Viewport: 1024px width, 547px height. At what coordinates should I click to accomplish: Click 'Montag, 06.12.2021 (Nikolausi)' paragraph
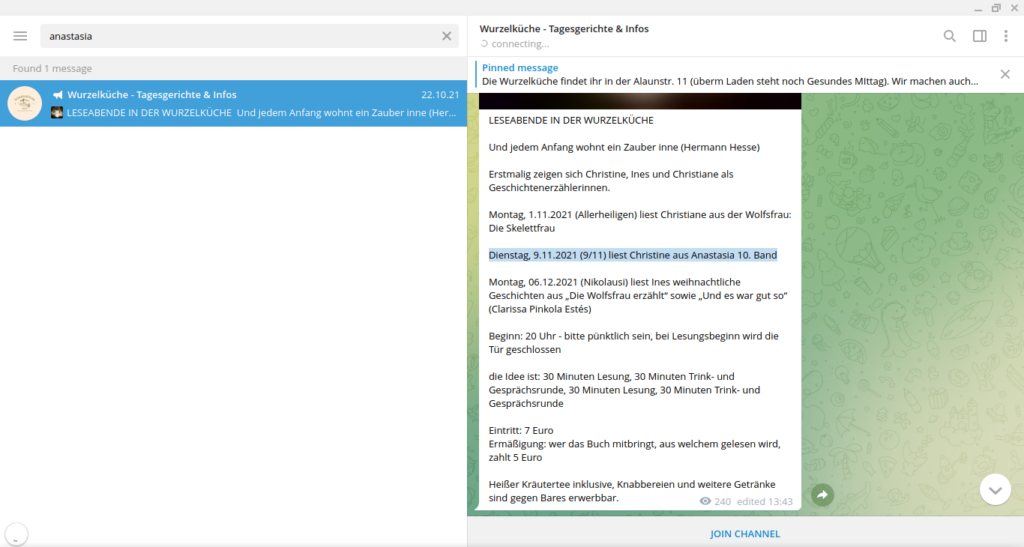[638, 295]
